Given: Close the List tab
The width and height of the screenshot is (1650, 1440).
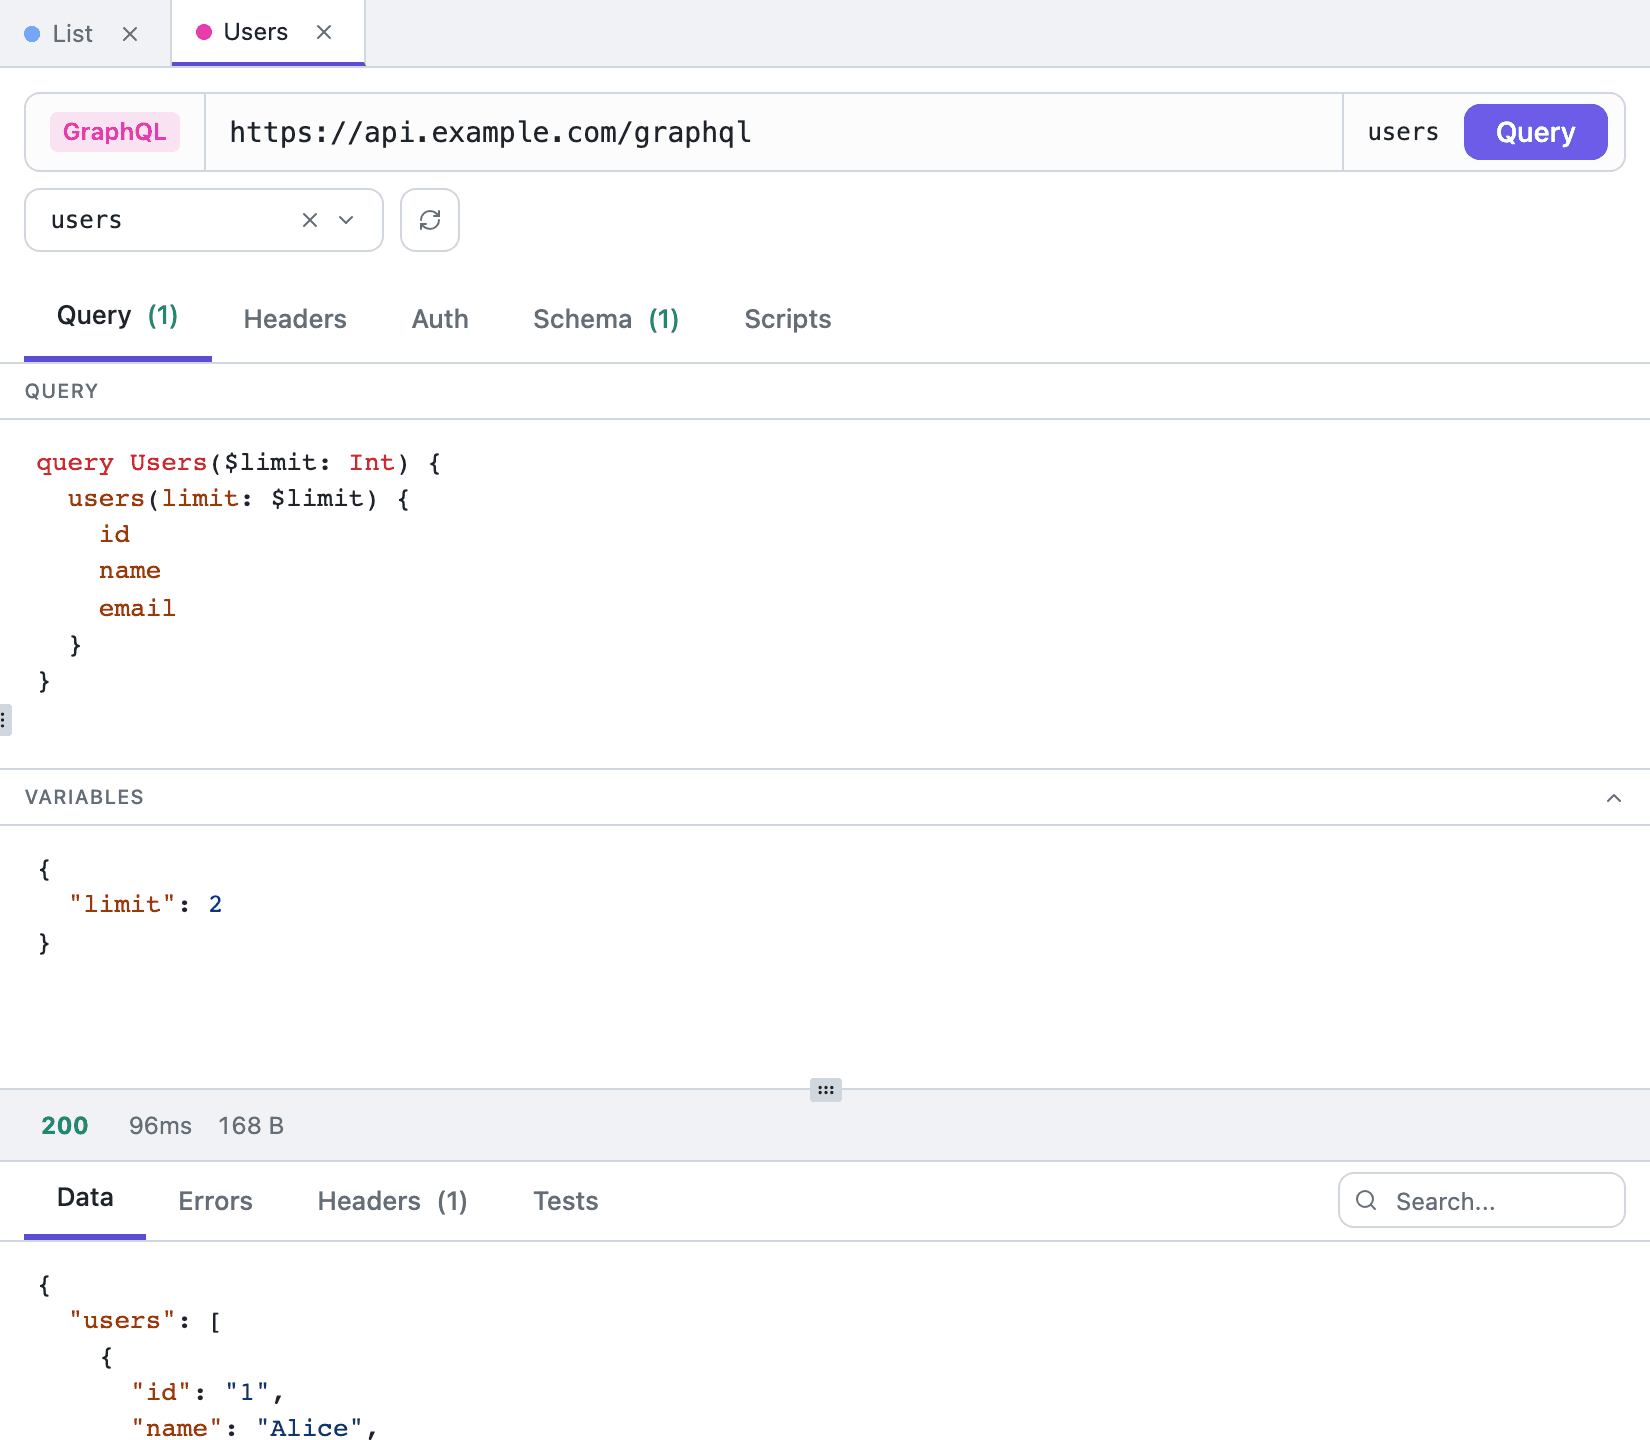Looking at the screenshot, I should (130, 34).
